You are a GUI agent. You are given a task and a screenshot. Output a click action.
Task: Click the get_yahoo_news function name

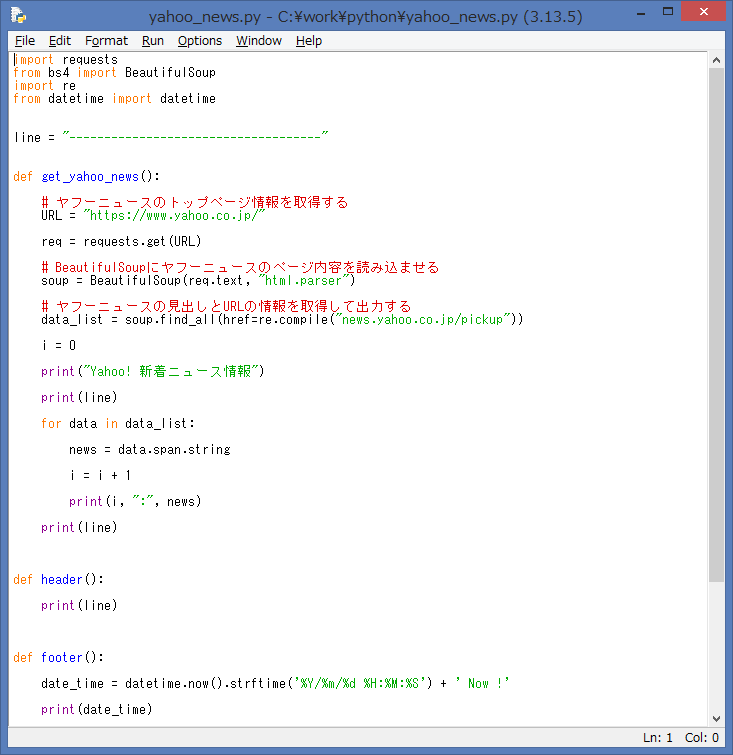(90, 176)
